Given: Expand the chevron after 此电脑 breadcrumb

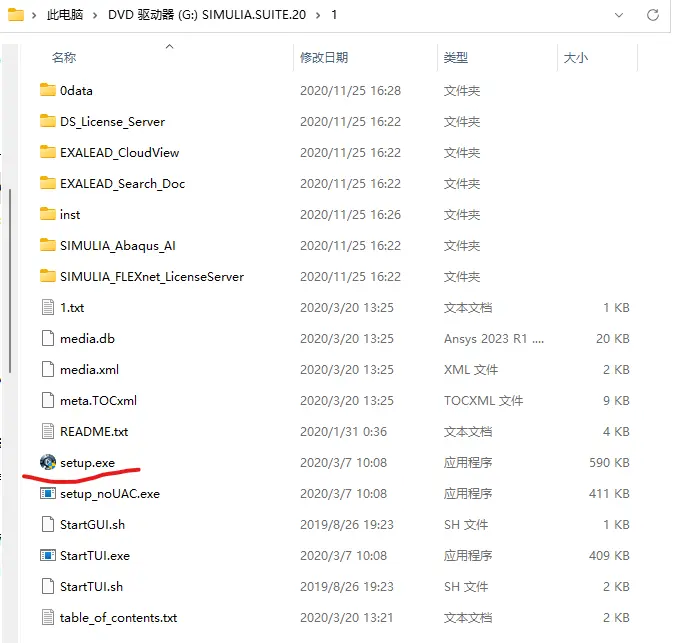Looking at the screenshot, I should click(95, 15).
